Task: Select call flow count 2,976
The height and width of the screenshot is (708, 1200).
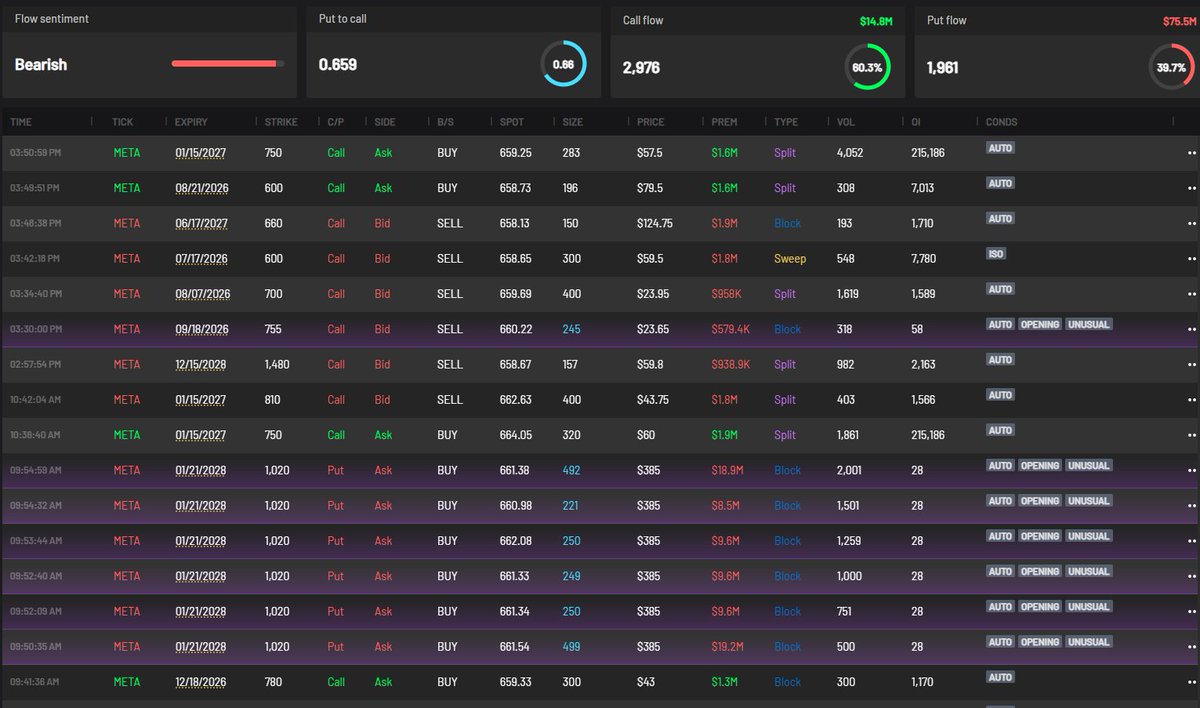Action: [641, 68]
